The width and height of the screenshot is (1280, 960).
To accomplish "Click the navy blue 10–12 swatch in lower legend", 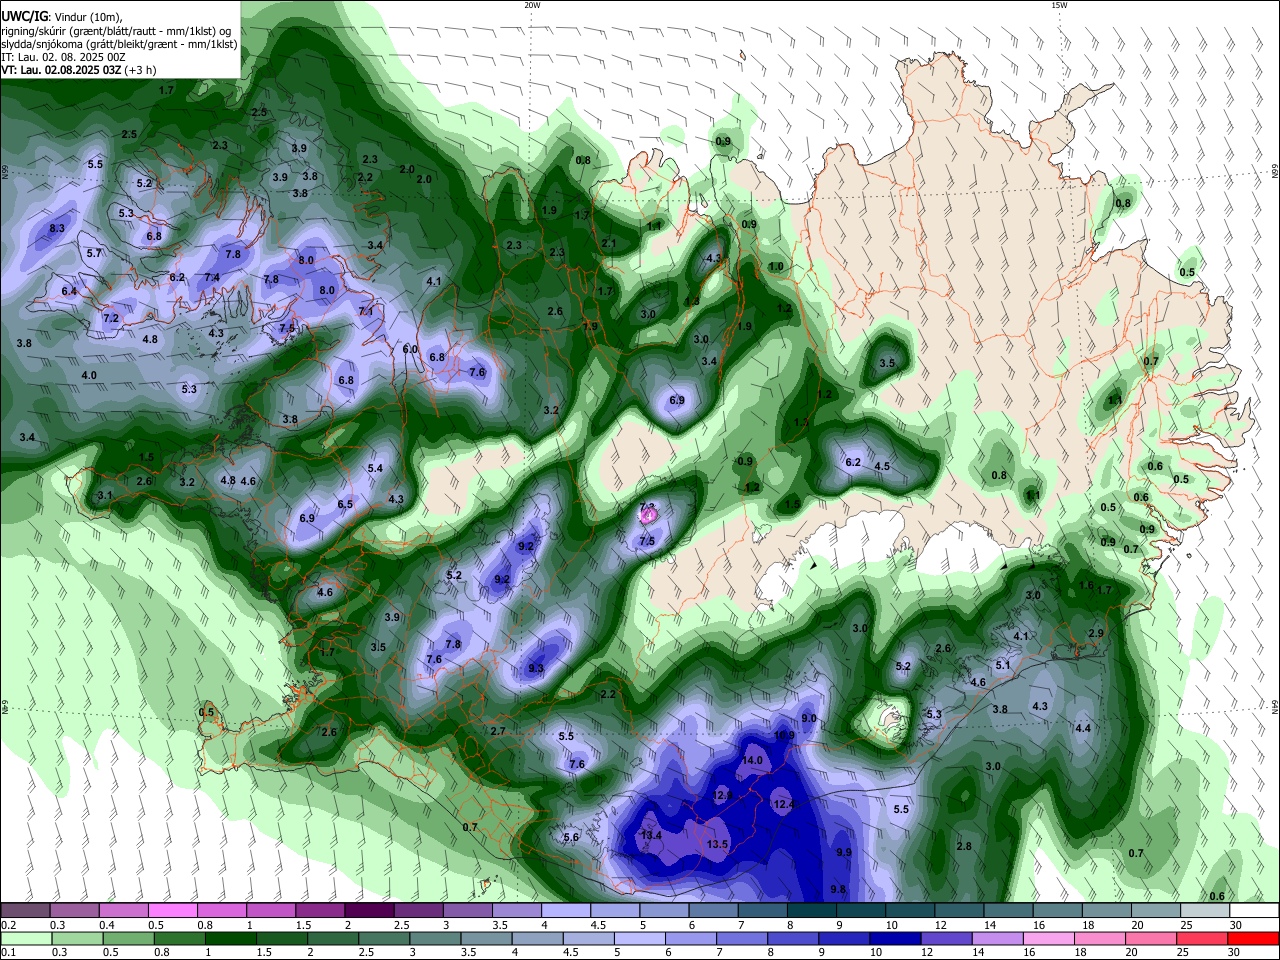I will pos(893,938).
